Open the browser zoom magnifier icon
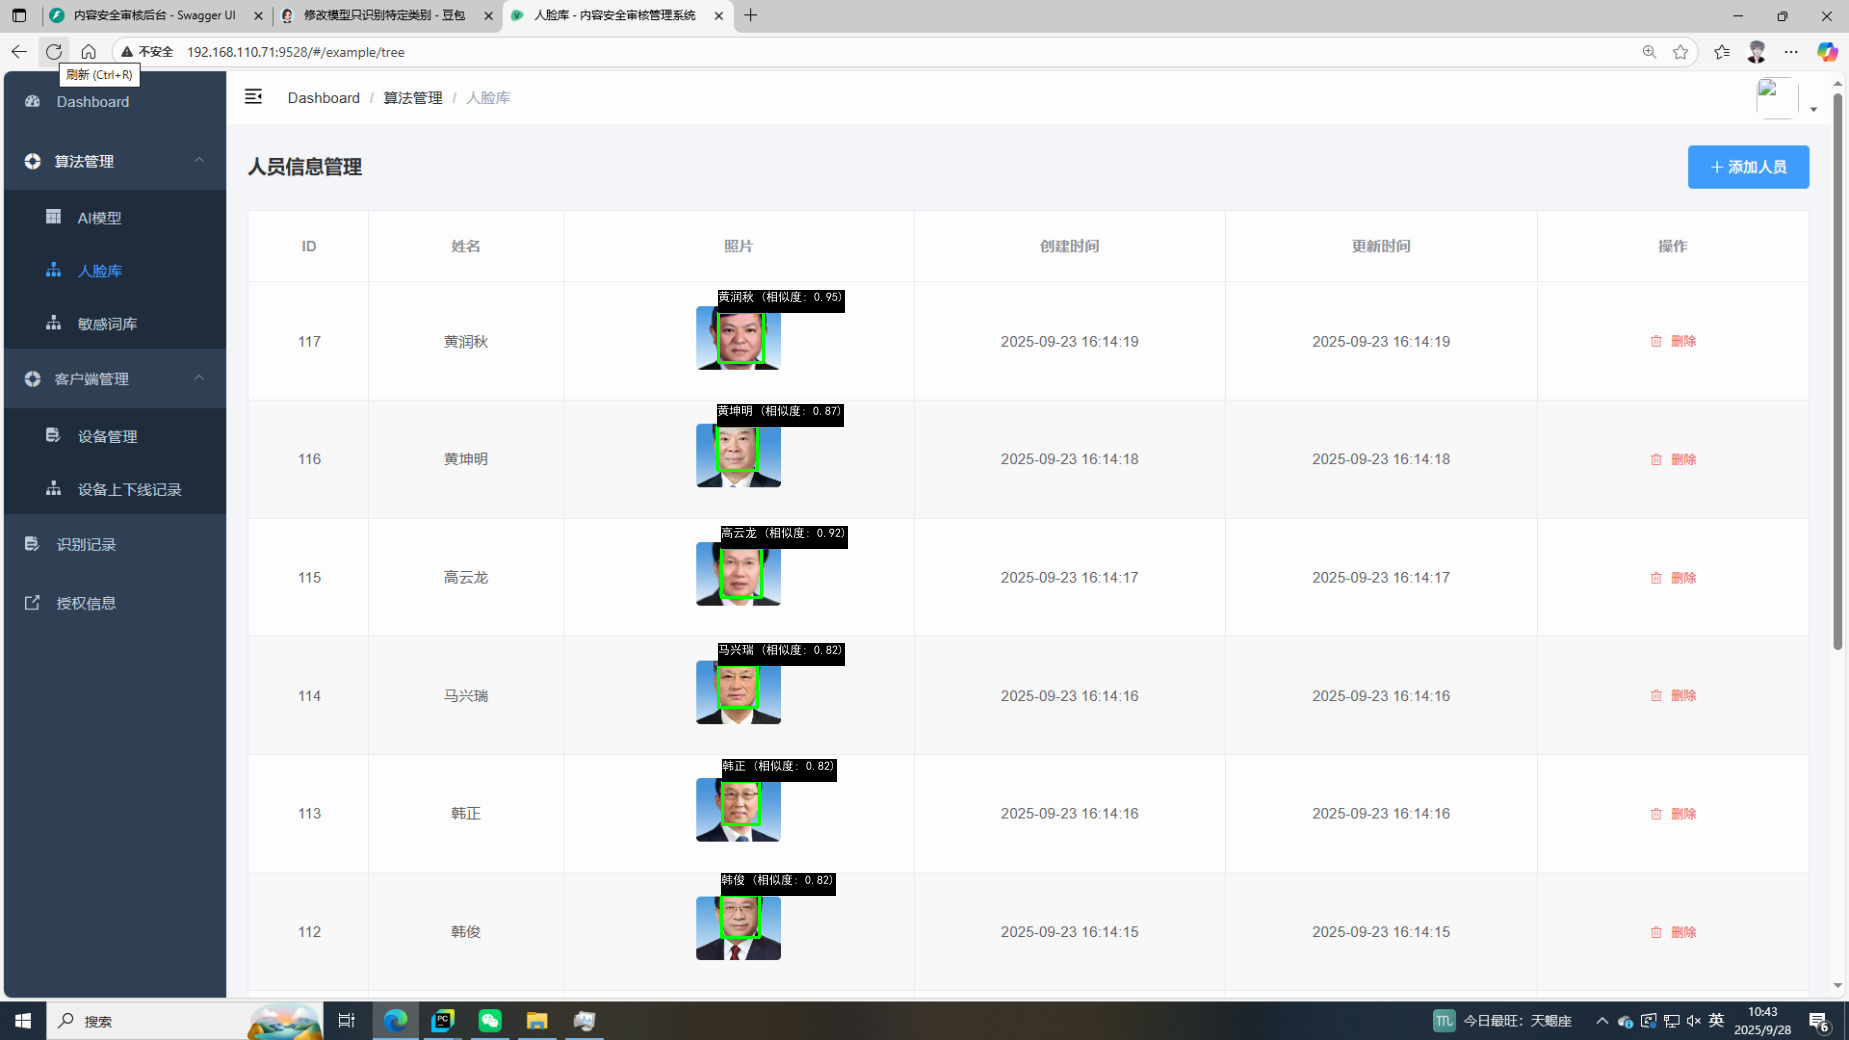The width and height of the screenshot is (1849, 1040). coord(1649,52)
